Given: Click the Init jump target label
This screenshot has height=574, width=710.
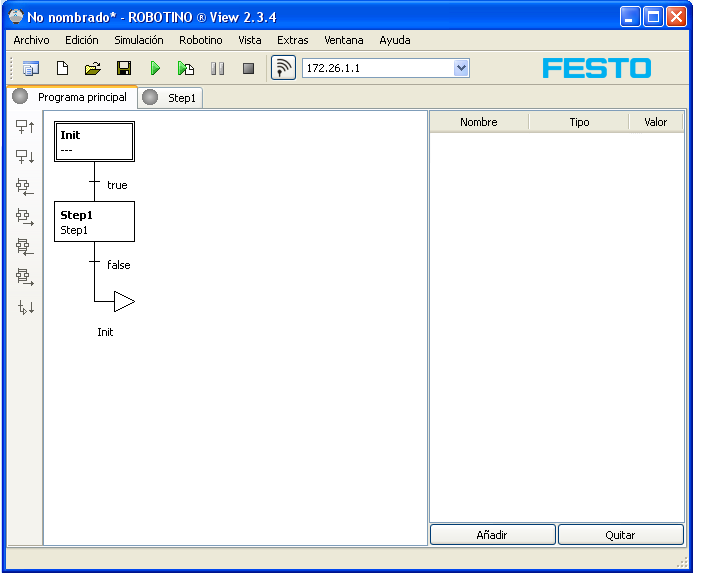Looking at the screenshot, I should click(x=105, y=332).
